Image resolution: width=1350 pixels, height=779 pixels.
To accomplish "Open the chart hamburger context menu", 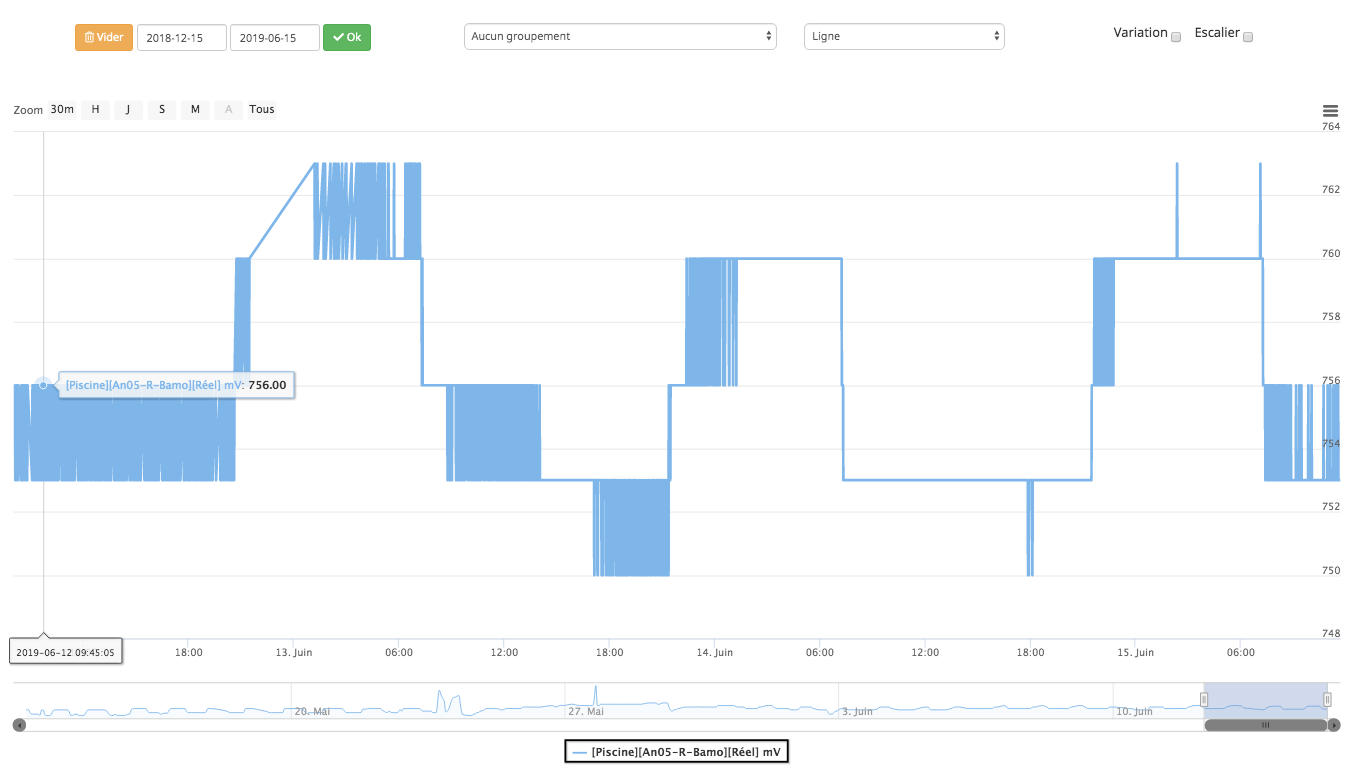I will tap(1330, 110).
